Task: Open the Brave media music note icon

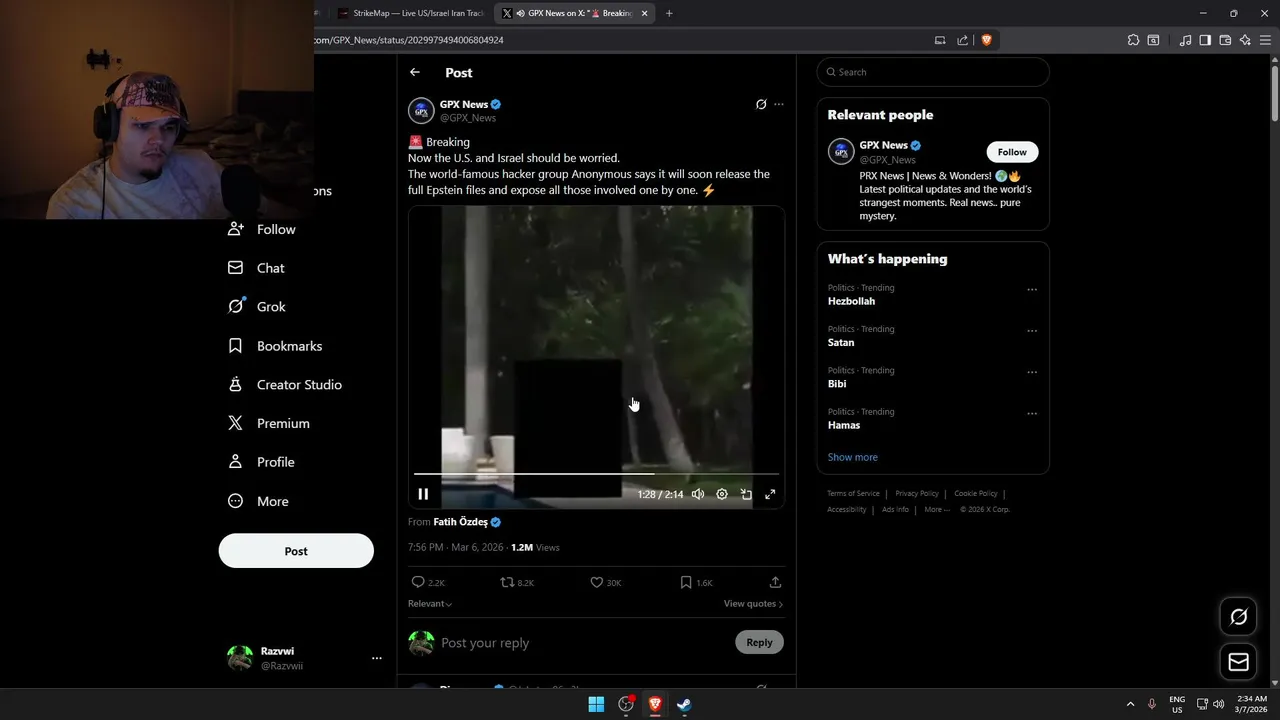Action: coord(1185,40)
